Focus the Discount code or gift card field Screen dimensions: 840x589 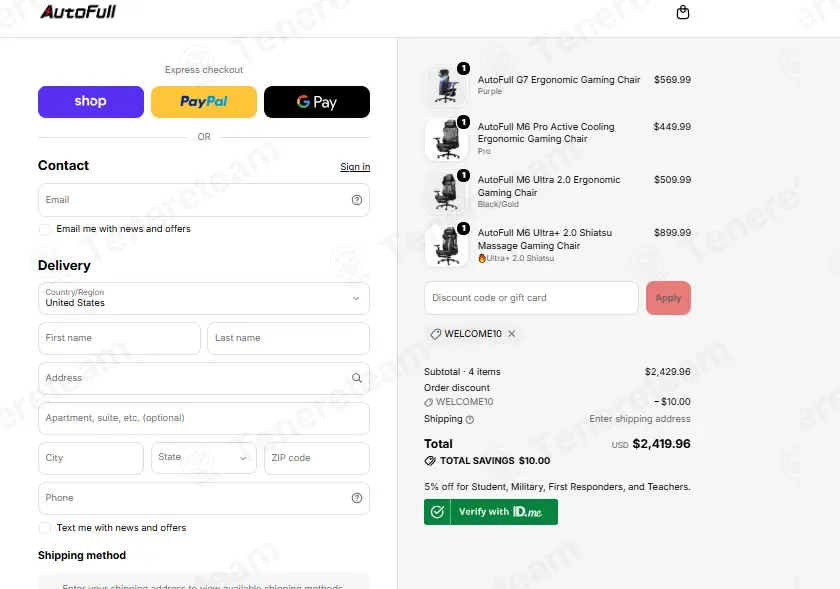[531, 298]
